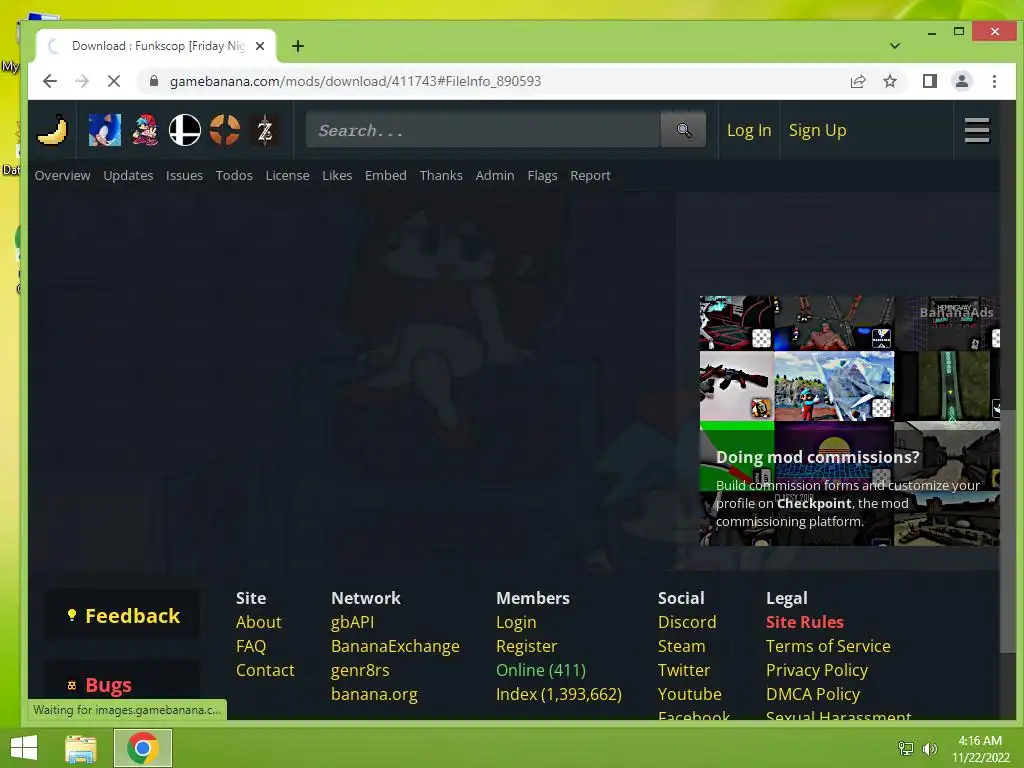Switch to the License tab
The image size is (1024, 768).
[x=287, y=175]
